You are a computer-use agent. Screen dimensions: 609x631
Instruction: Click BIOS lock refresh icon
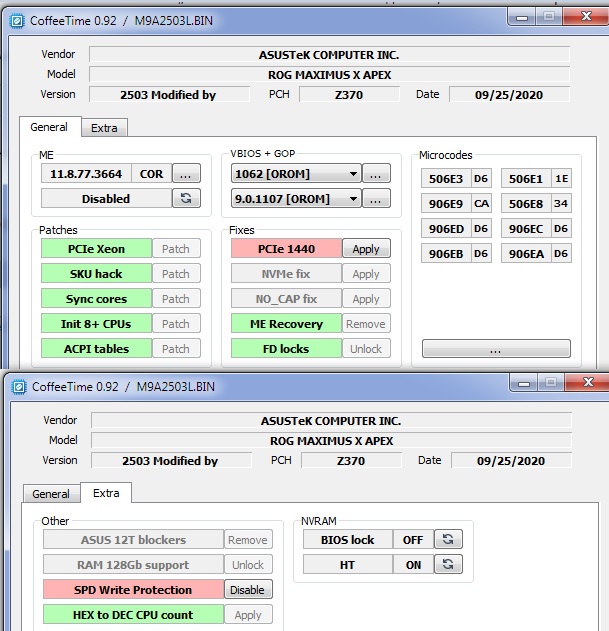pos(448,539)
